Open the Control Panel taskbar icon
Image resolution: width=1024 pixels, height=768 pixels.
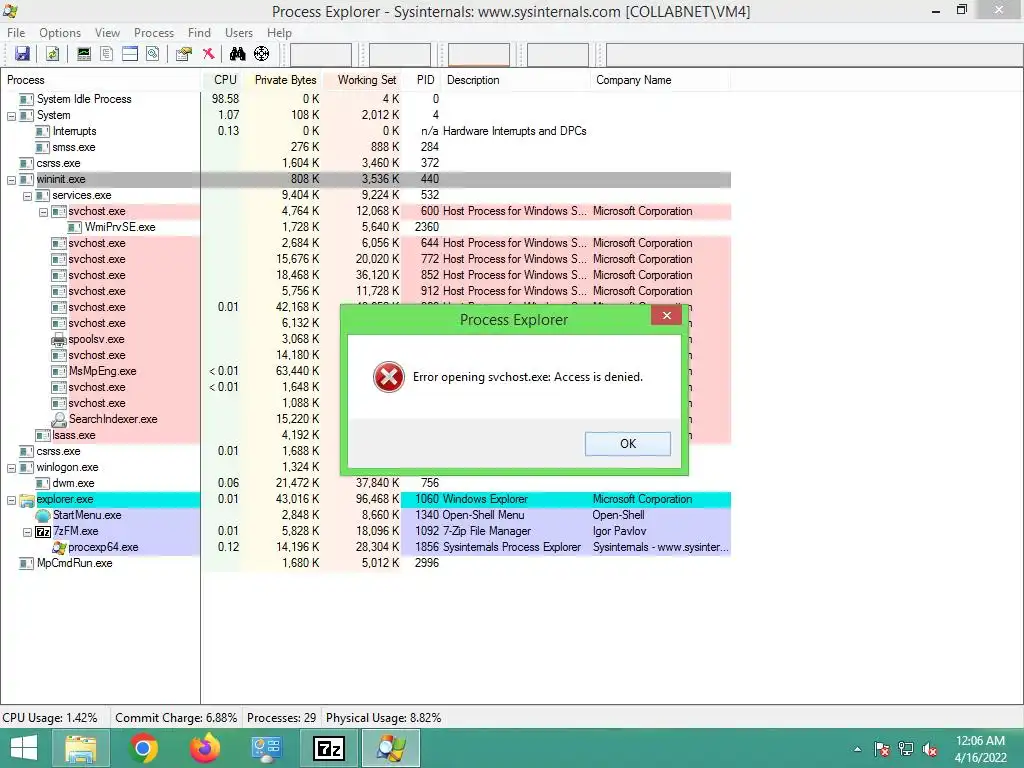click(266, 748)
